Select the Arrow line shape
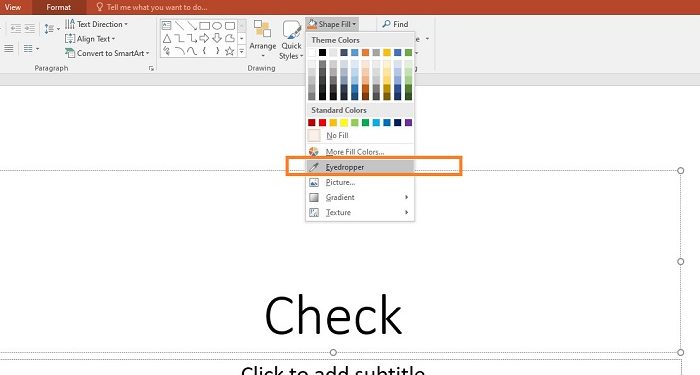700x375 pixels. (x=192, y=26)
